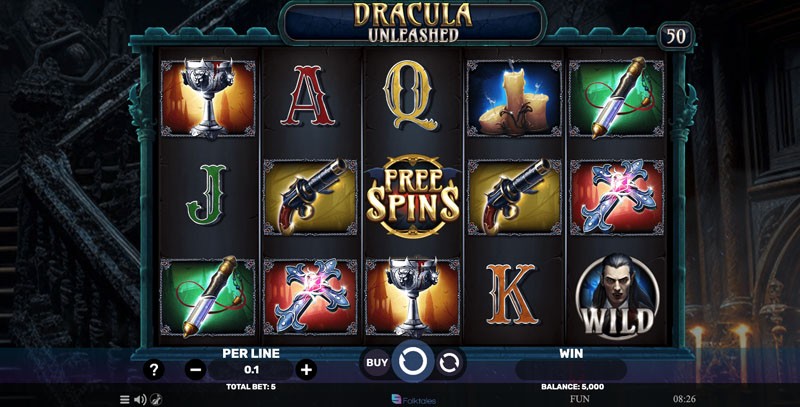Click the Folktales logo link

tap(413, 400)
